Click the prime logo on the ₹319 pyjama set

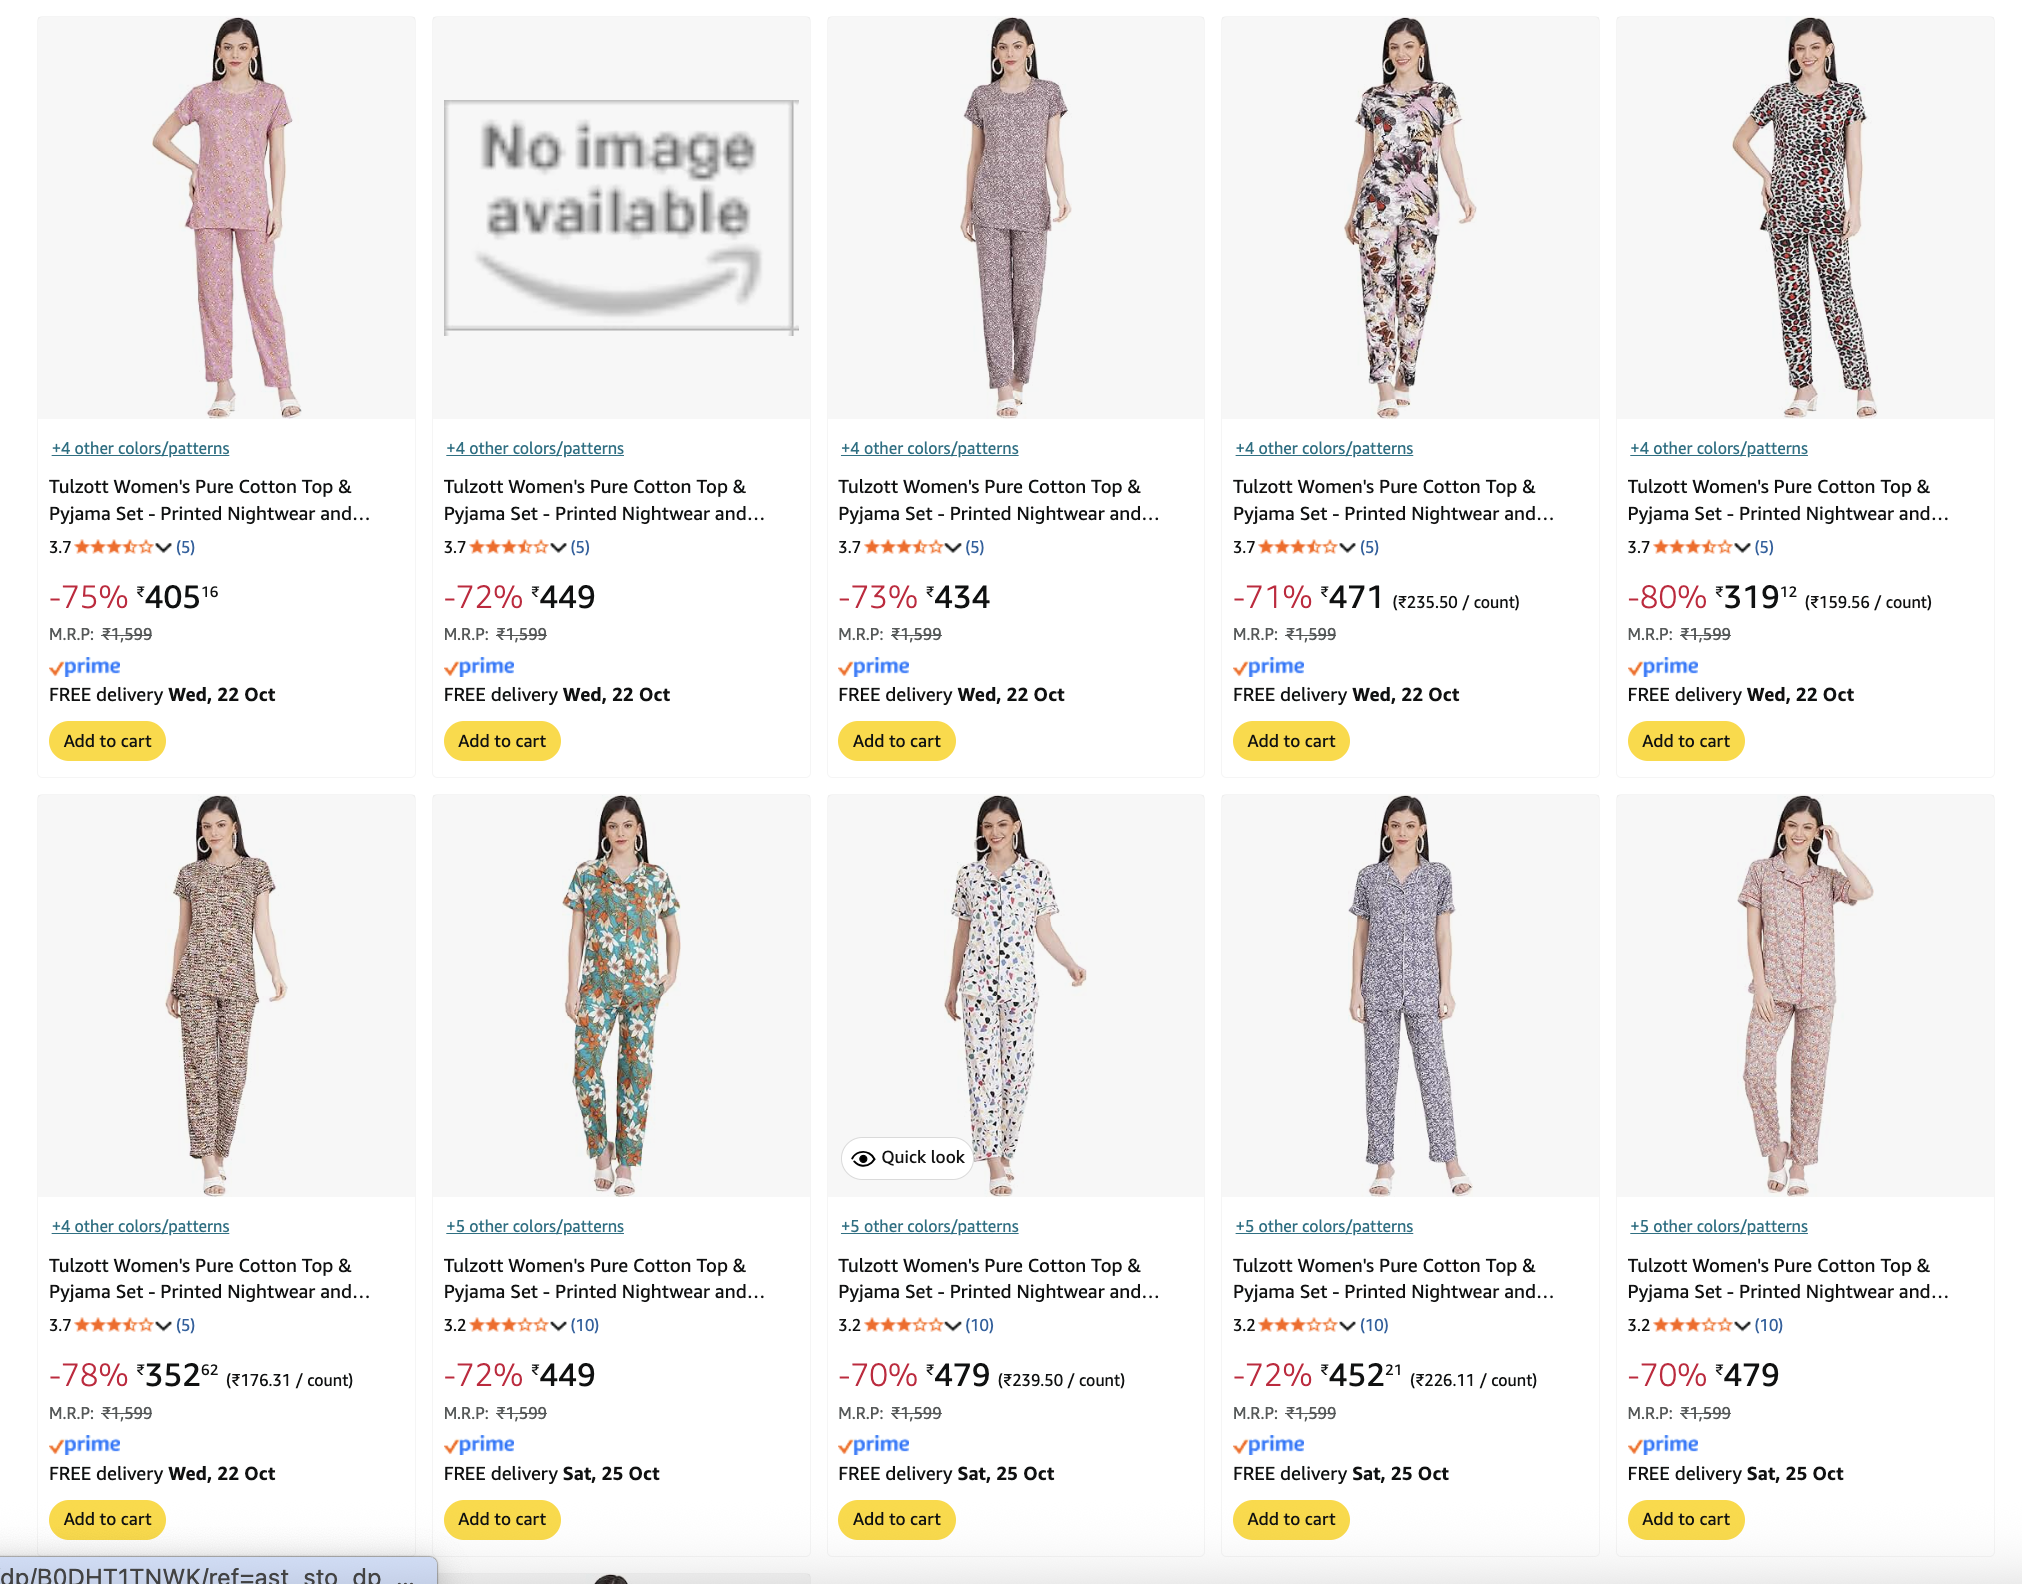(x=1663, y=667)
